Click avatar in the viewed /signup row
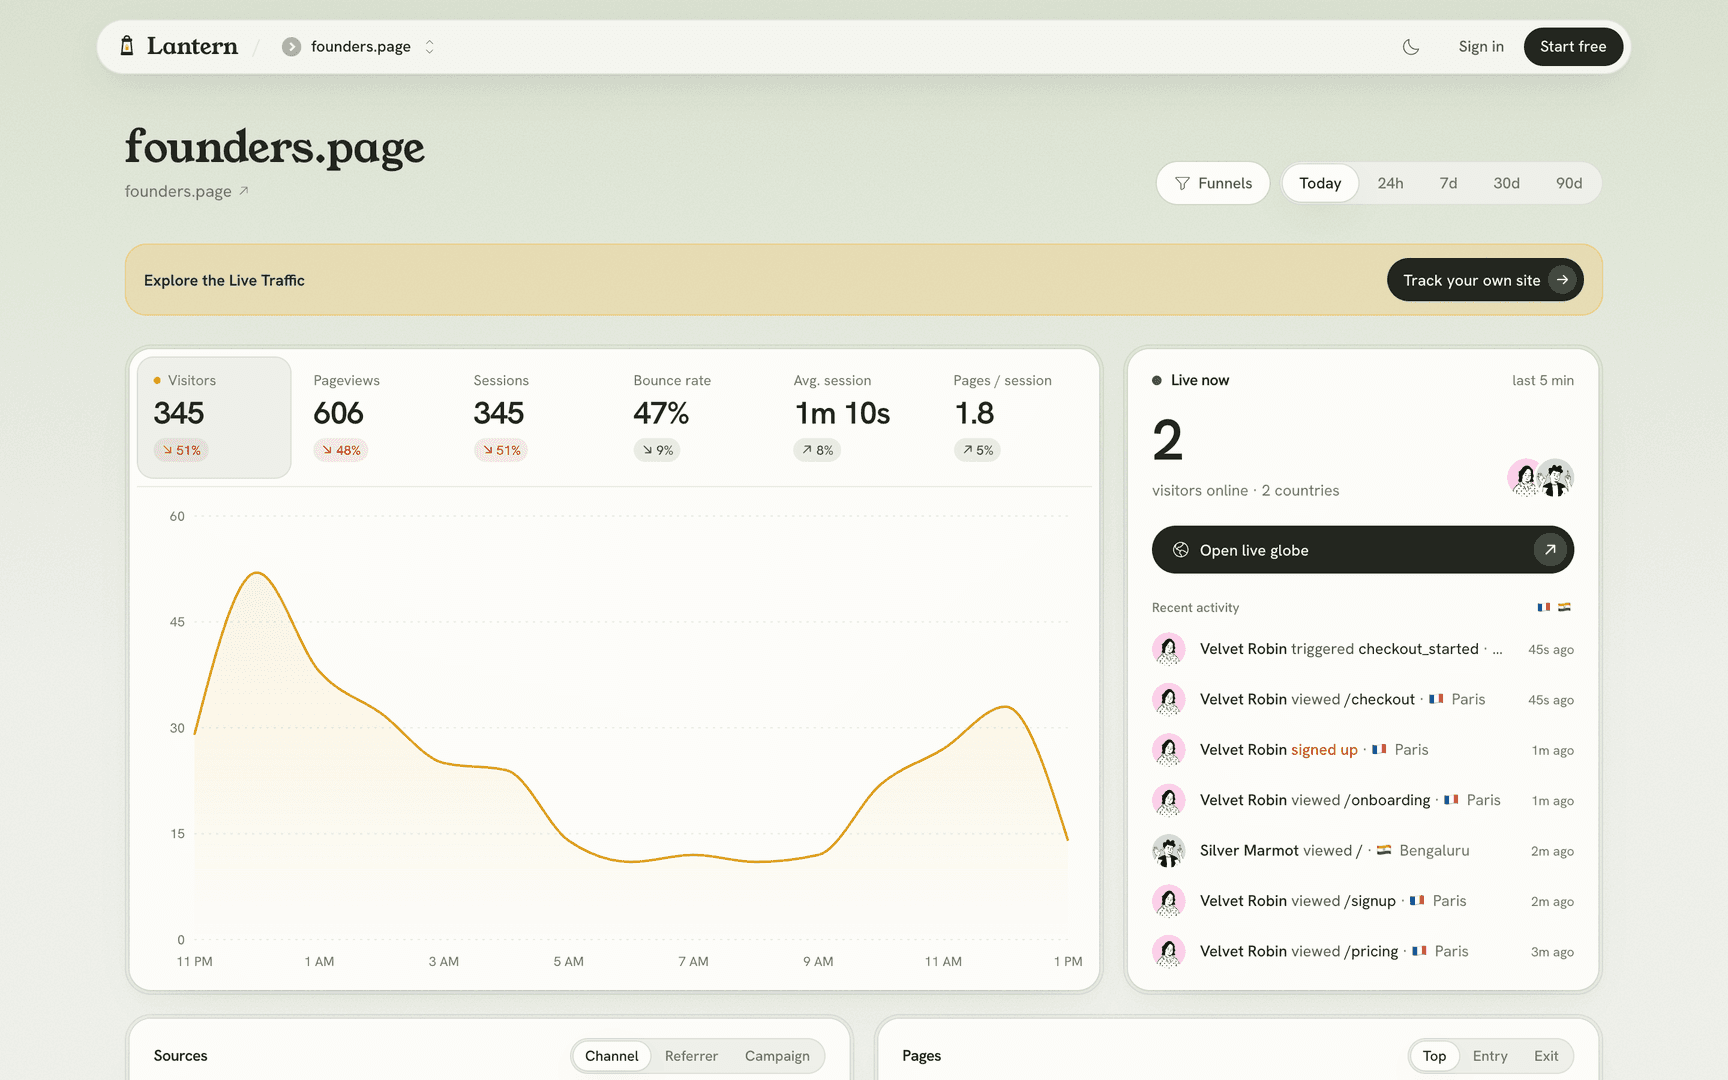 (1169, 901)
